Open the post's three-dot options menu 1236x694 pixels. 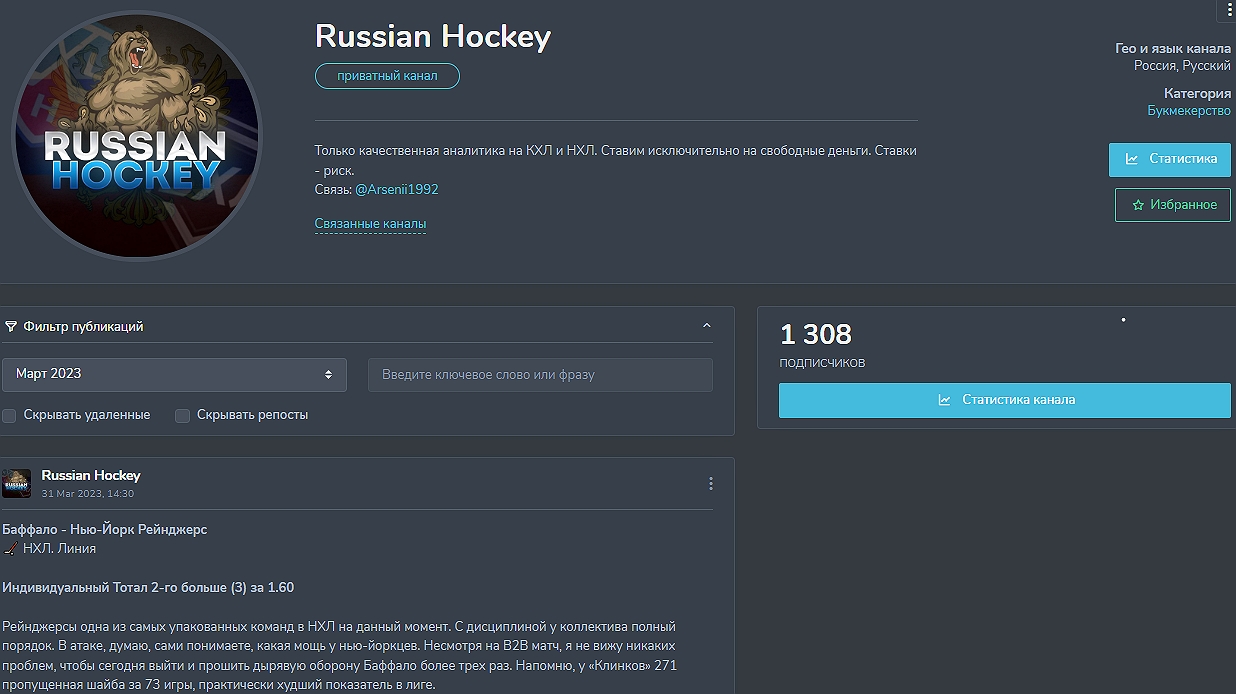tap(711, 484)
